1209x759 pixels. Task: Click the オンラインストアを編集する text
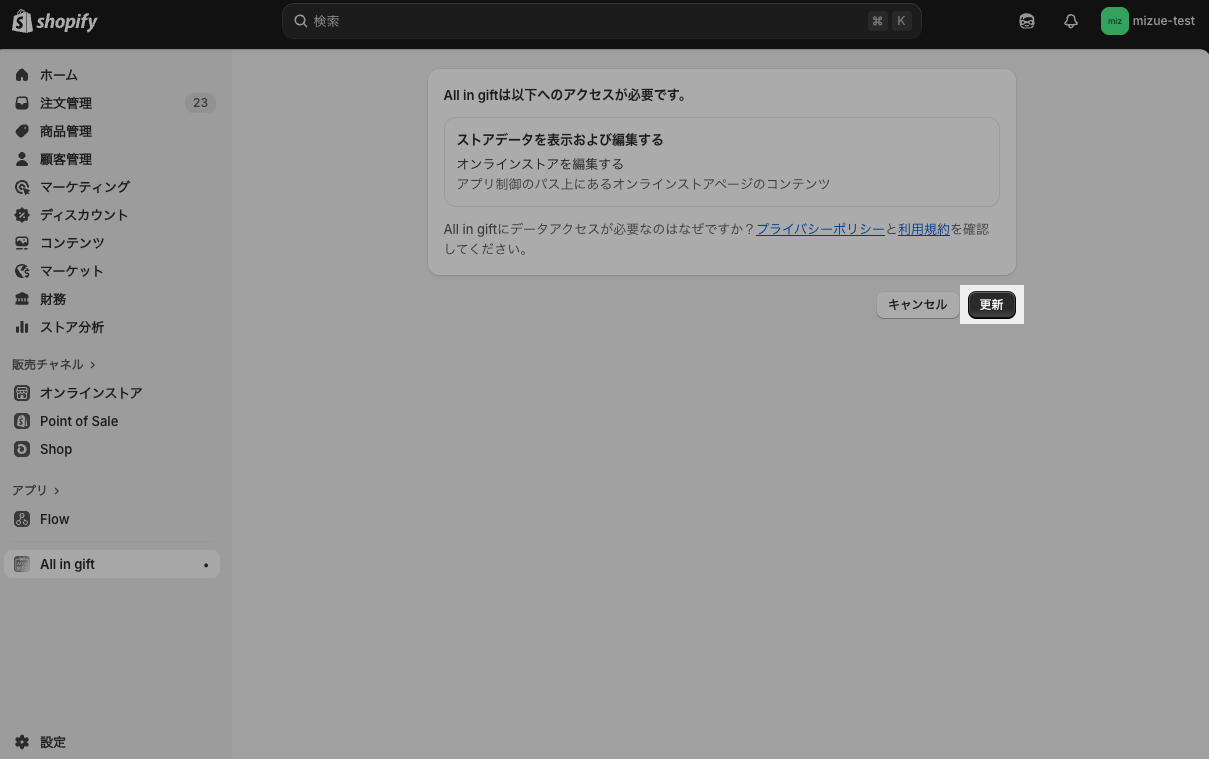coord(540,164)
